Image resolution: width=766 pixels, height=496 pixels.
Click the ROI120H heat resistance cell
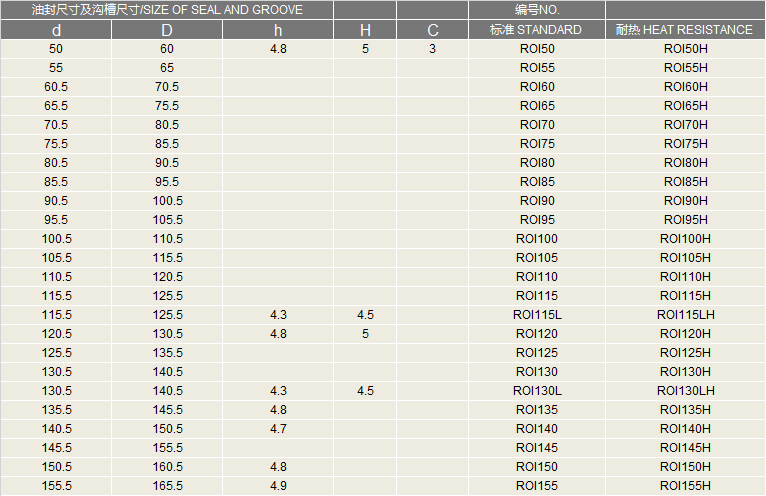[685, 334]
